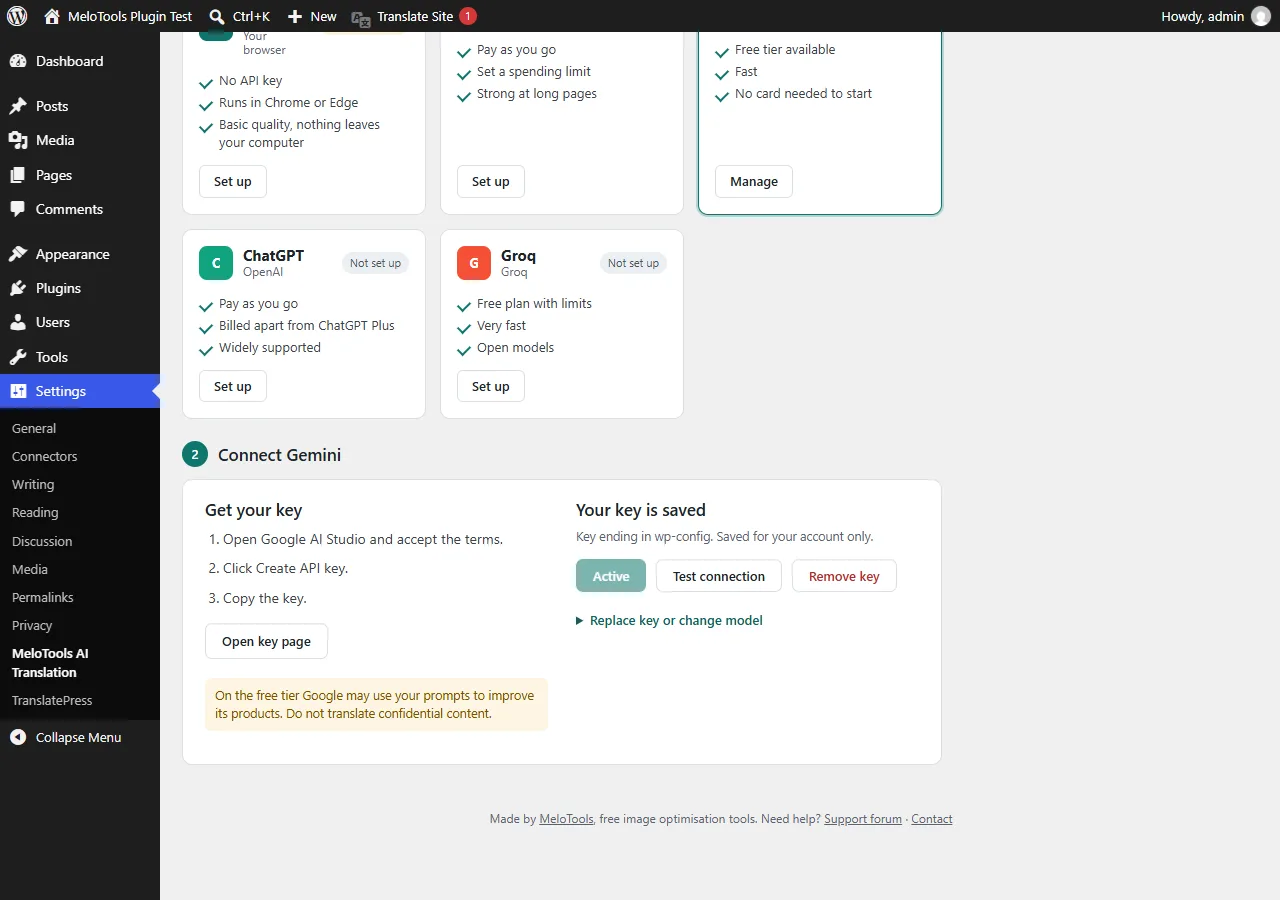
Task: Click Set up on the pay-as-you-go card above ChatGPT
Action: point(491,181)
